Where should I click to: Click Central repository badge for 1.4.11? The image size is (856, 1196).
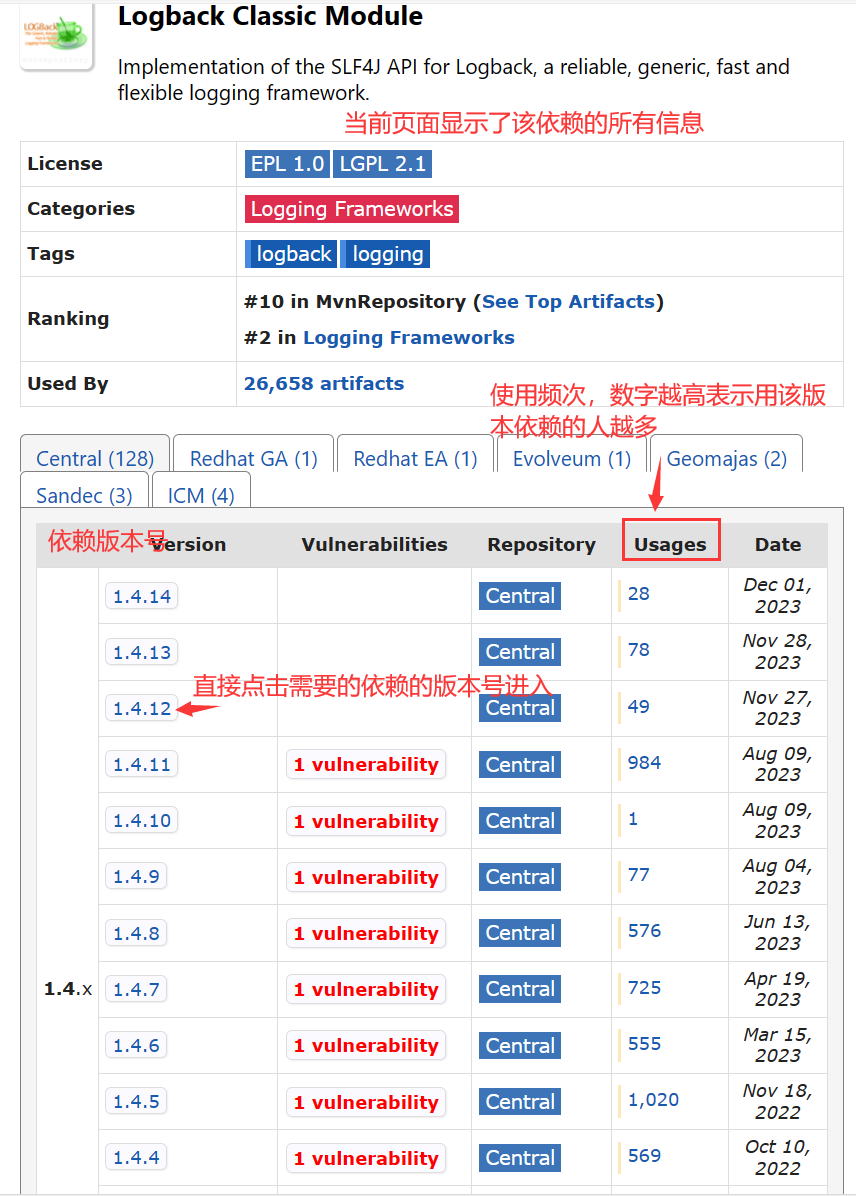pyautogui.click(x=520, y=764)
